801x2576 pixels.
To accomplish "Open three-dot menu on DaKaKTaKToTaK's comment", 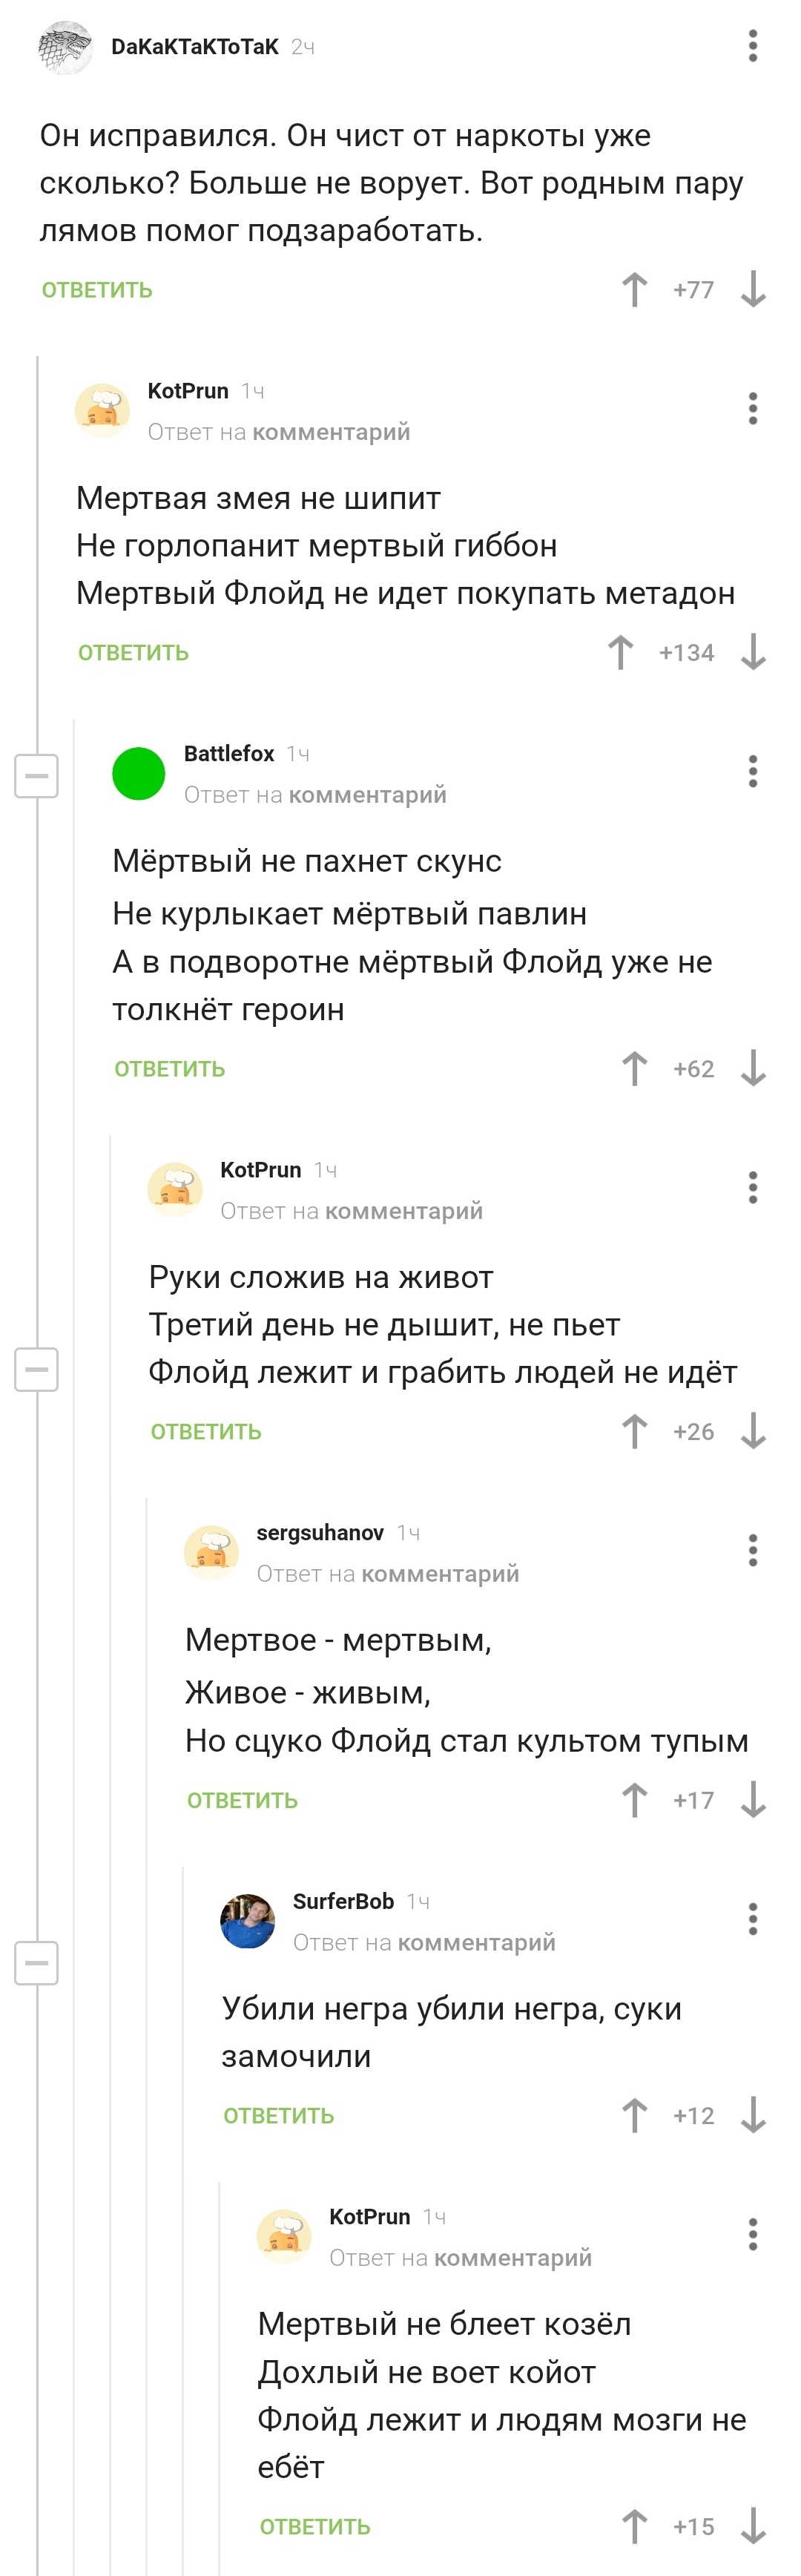I will tap(753, 46).
